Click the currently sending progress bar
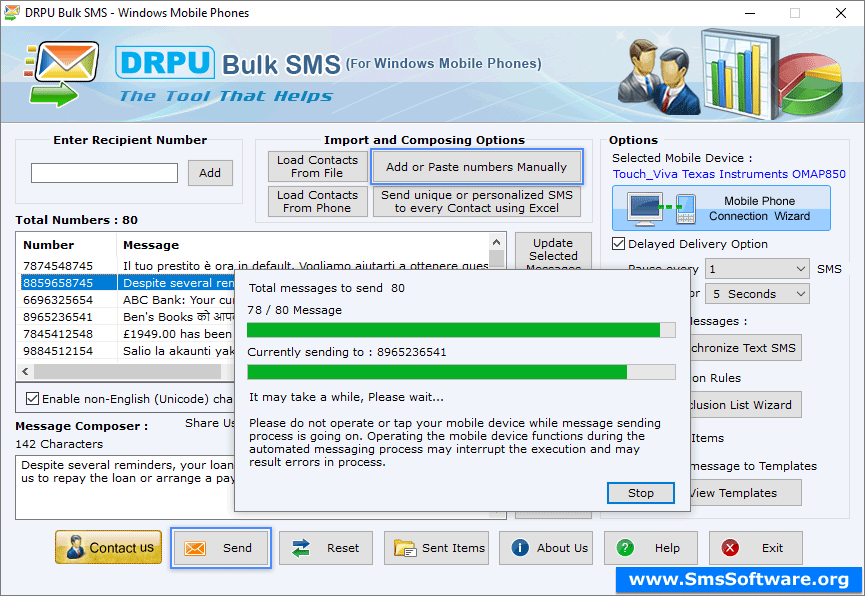 (461, 372)
